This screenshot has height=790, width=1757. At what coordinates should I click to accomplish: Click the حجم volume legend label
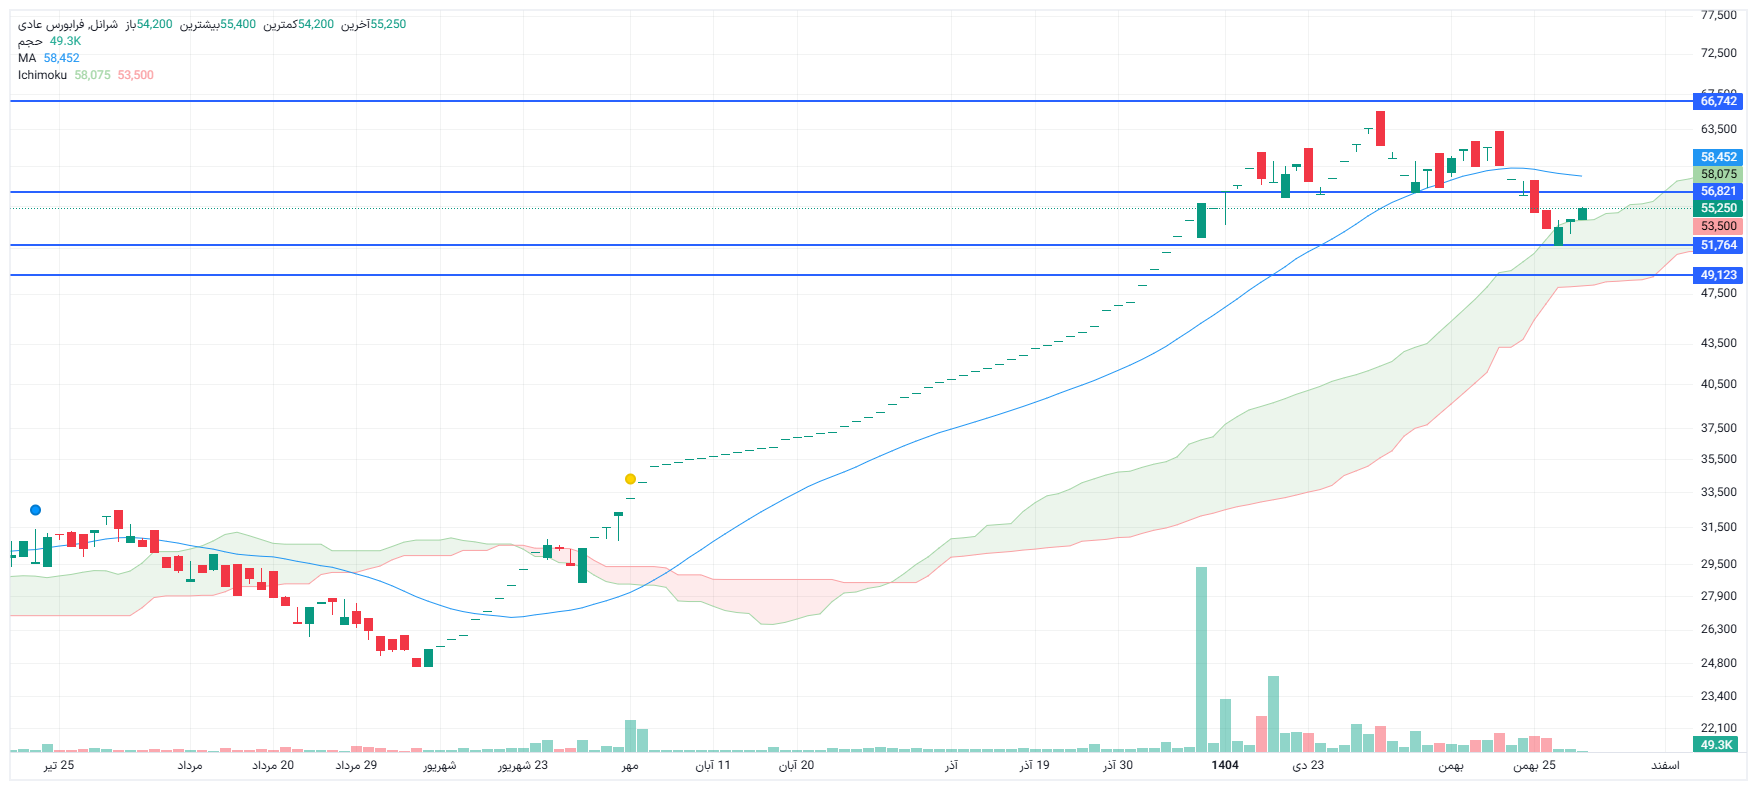[30, 41]
